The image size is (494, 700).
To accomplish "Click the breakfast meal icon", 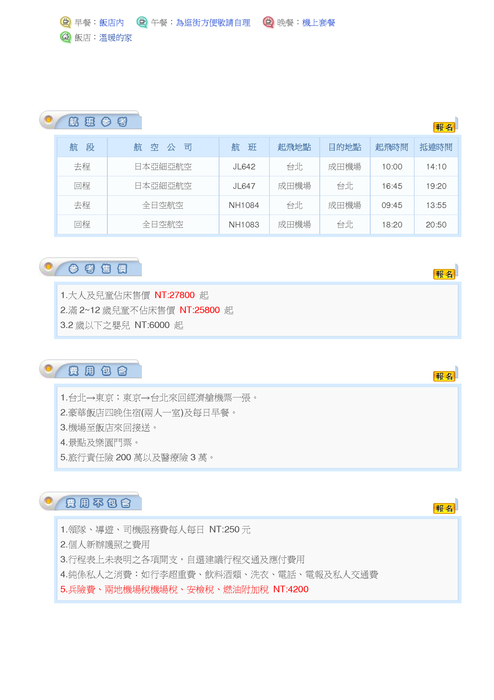I will [66, 22].
